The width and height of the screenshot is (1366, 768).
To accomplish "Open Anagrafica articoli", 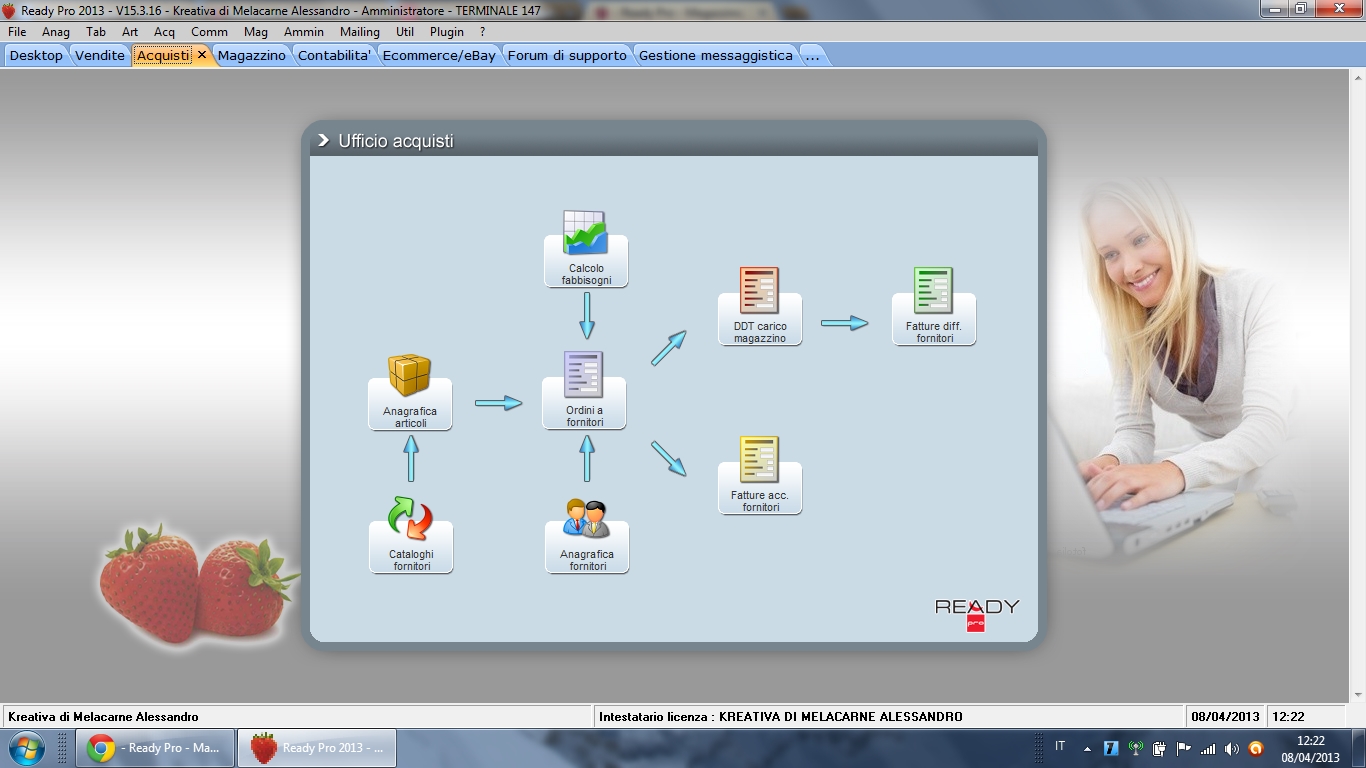I will (410, 392).
